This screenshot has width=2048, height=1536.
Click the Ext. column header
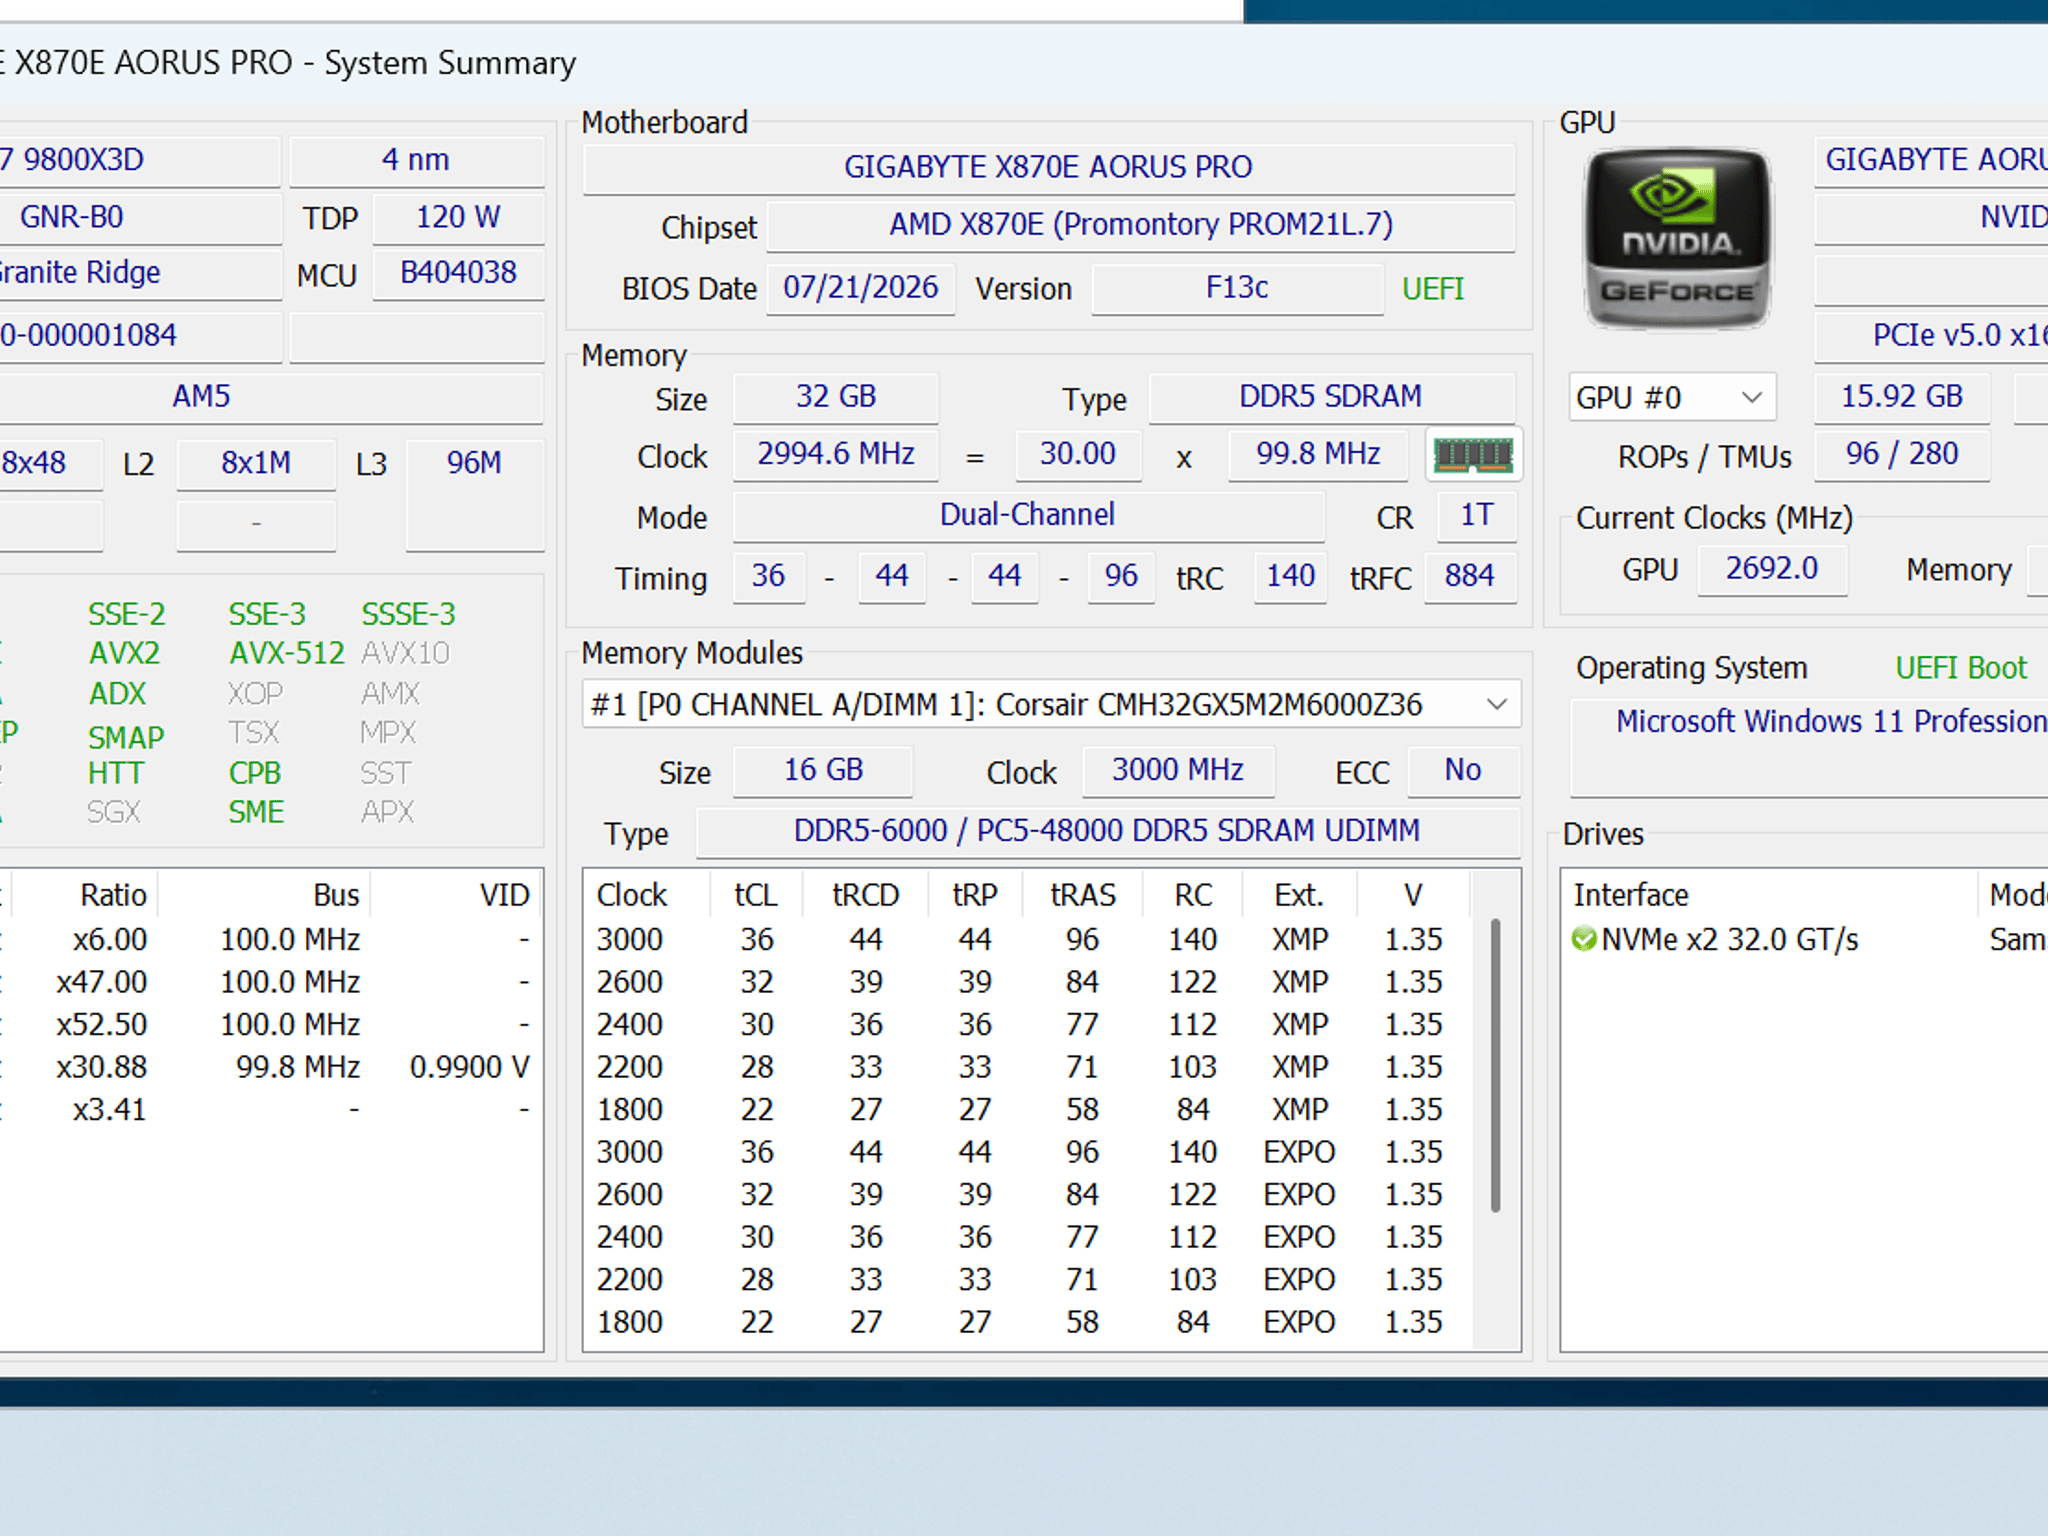tap(1299, 895)
